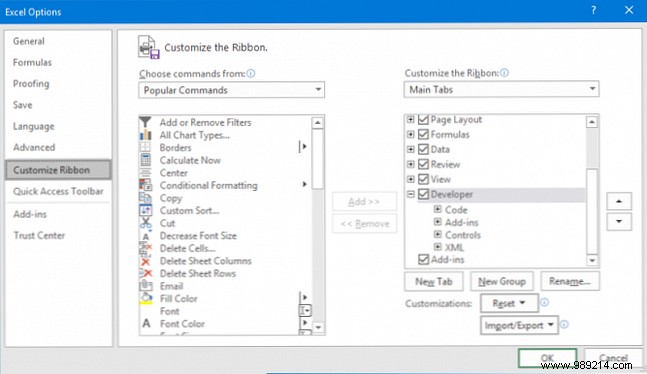The height and width of the screenshot is (374, 647).
Task: Click the Delete Sheet Columns icon
Action: tap(145, 261)
